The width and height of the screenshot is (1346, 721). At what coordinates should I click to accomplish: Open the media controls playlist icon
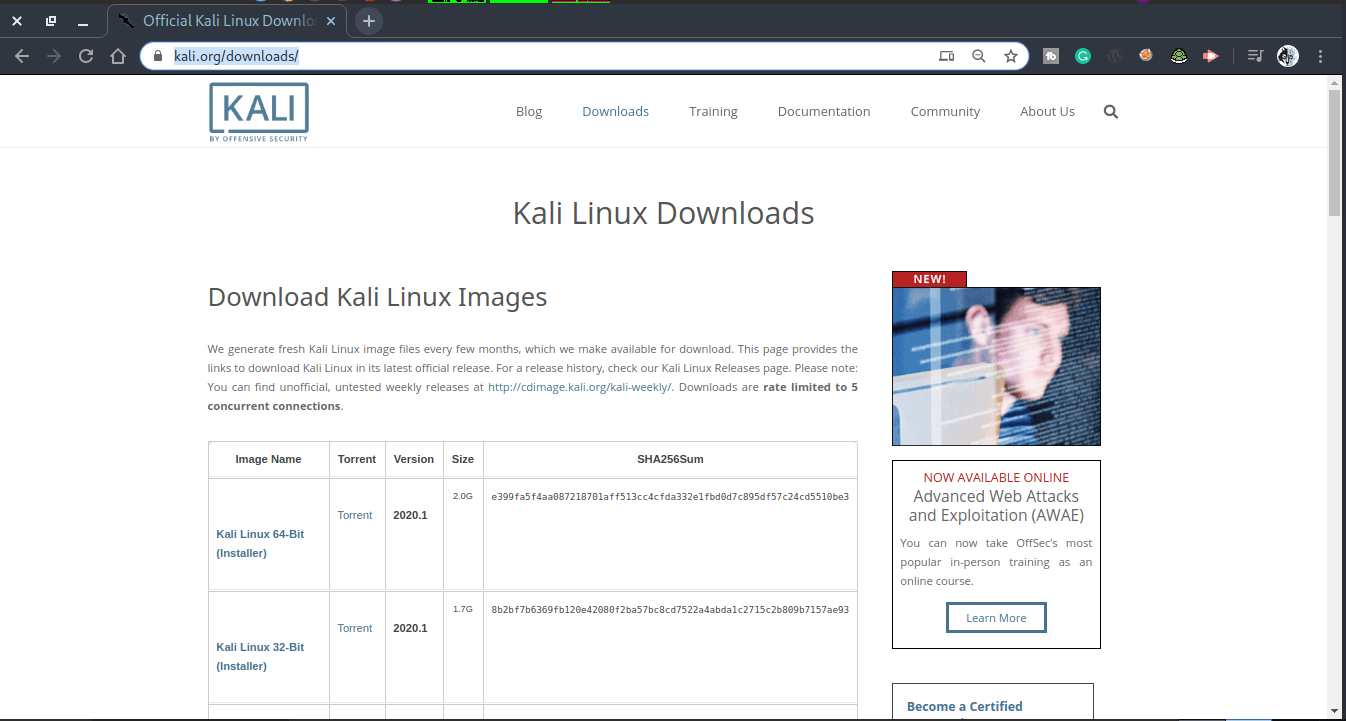(x=1256, y=56)
